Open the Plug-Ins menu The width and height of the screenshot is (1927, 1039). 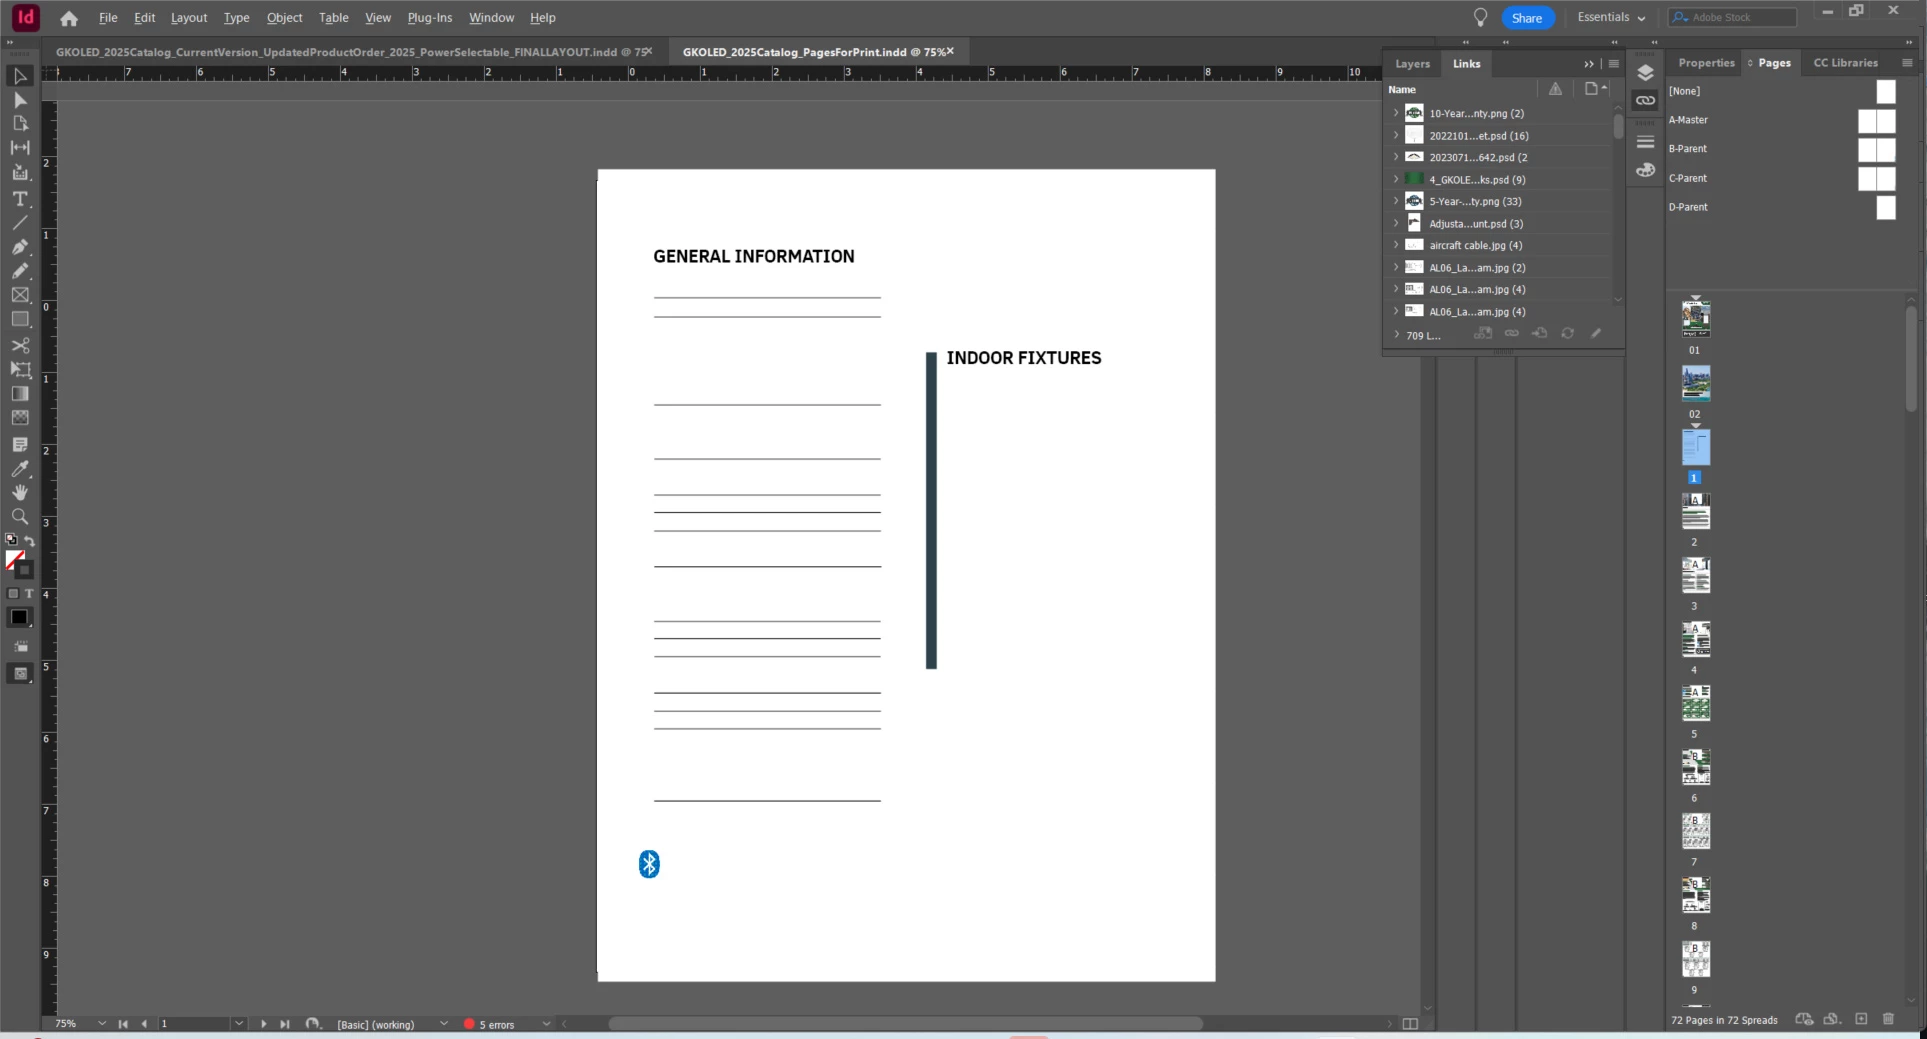click(430, 18)
